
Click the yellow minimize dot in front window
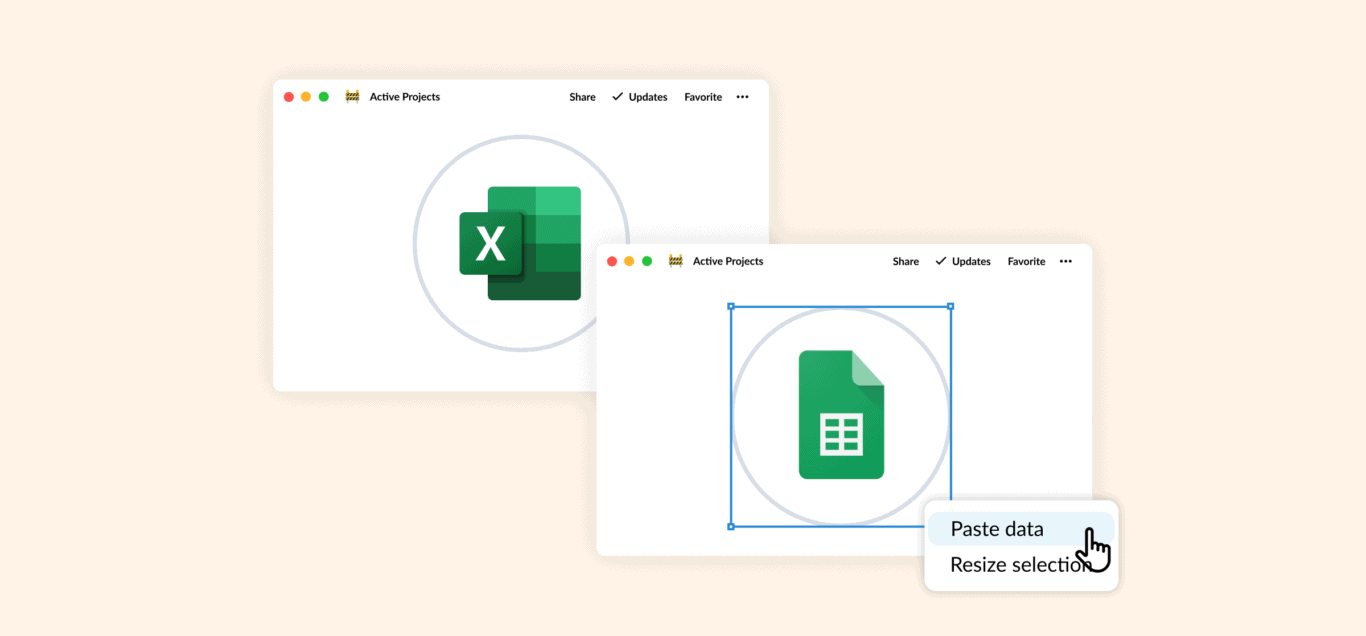(x=628, y=261)
